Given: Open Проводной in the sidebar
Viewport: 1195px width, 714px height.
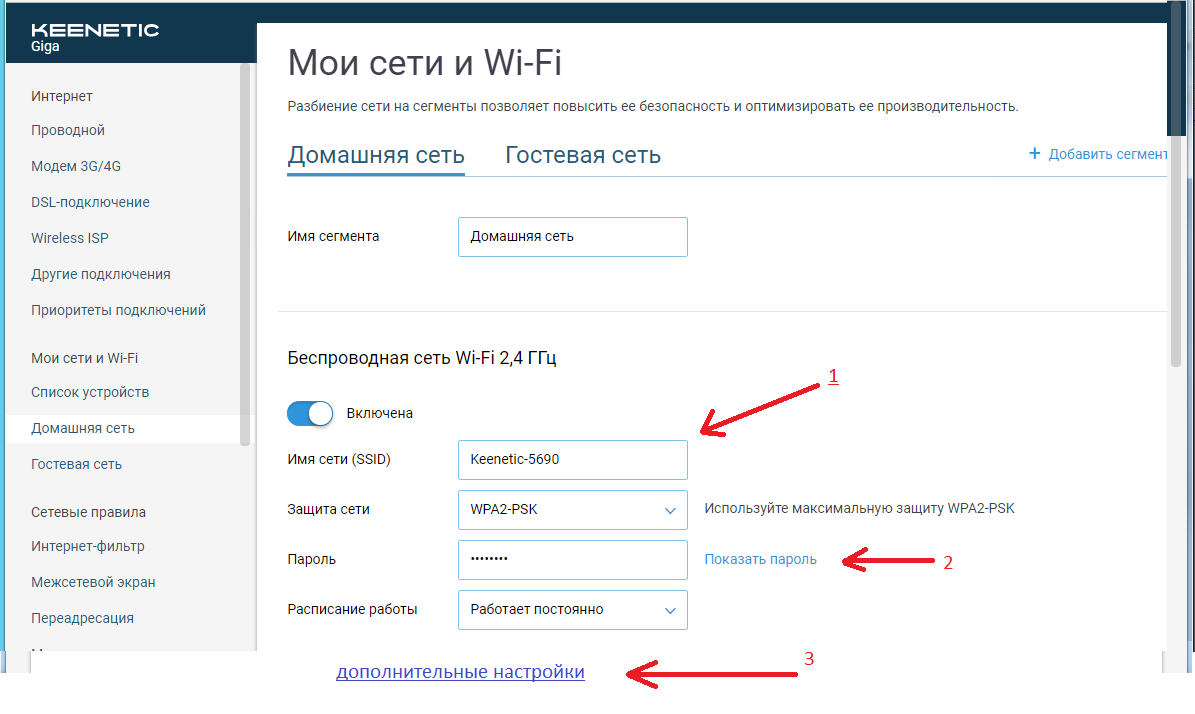Looking at the screenshot, I should (x=68, y=130).
